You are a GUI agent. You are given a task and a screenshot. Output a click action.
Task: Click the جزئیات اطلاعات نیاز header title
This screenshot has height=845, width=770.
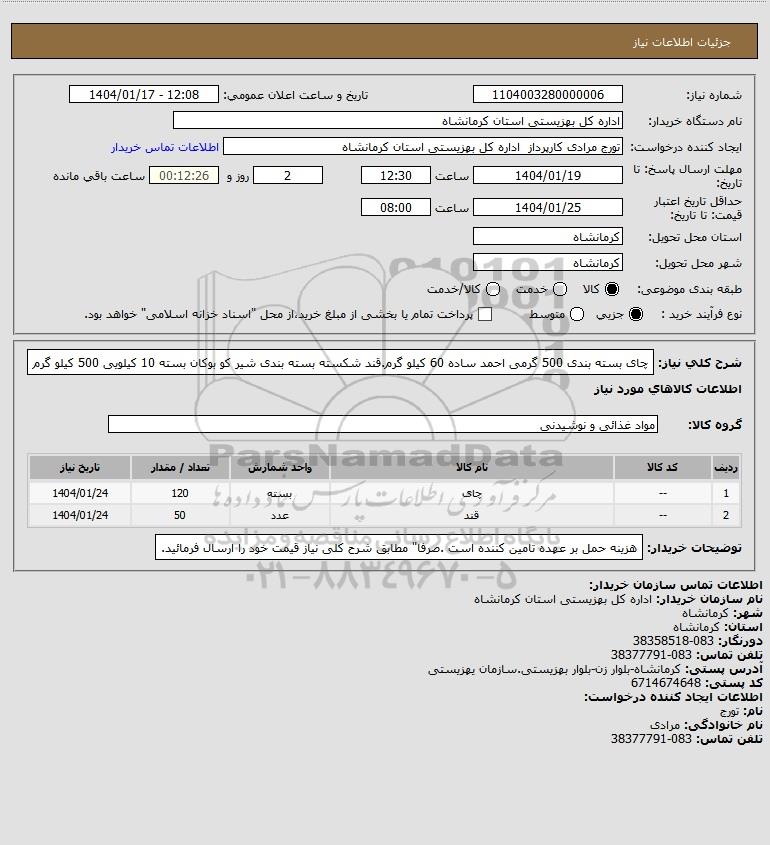pyautogui.click(x=682, y=42)
